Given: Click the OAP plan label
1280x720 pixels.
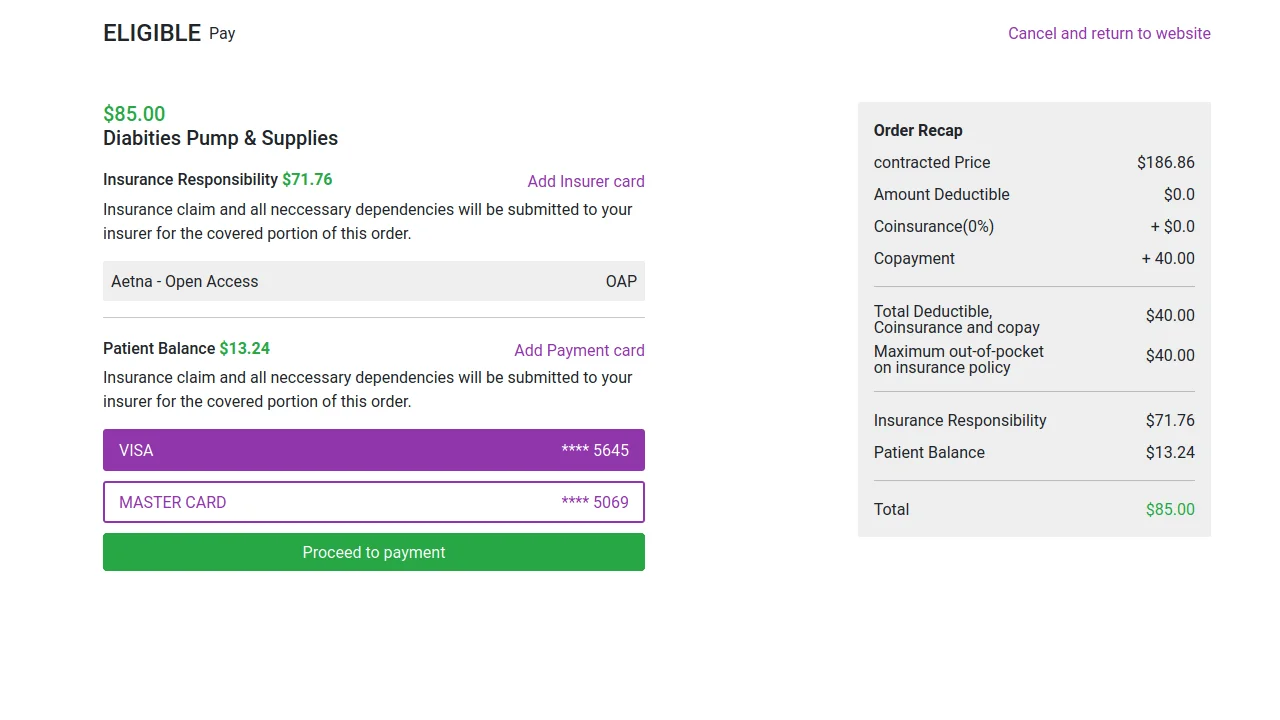Looking at the screenshot, I should tap(621, 281).
